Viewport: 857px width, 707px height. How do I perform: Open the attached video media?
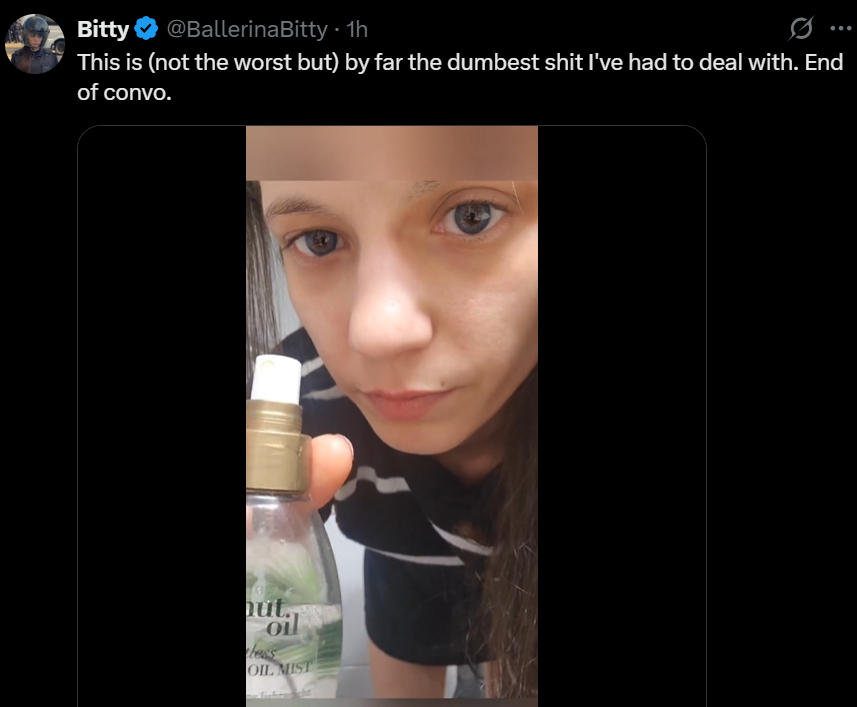tap(392, 416)
